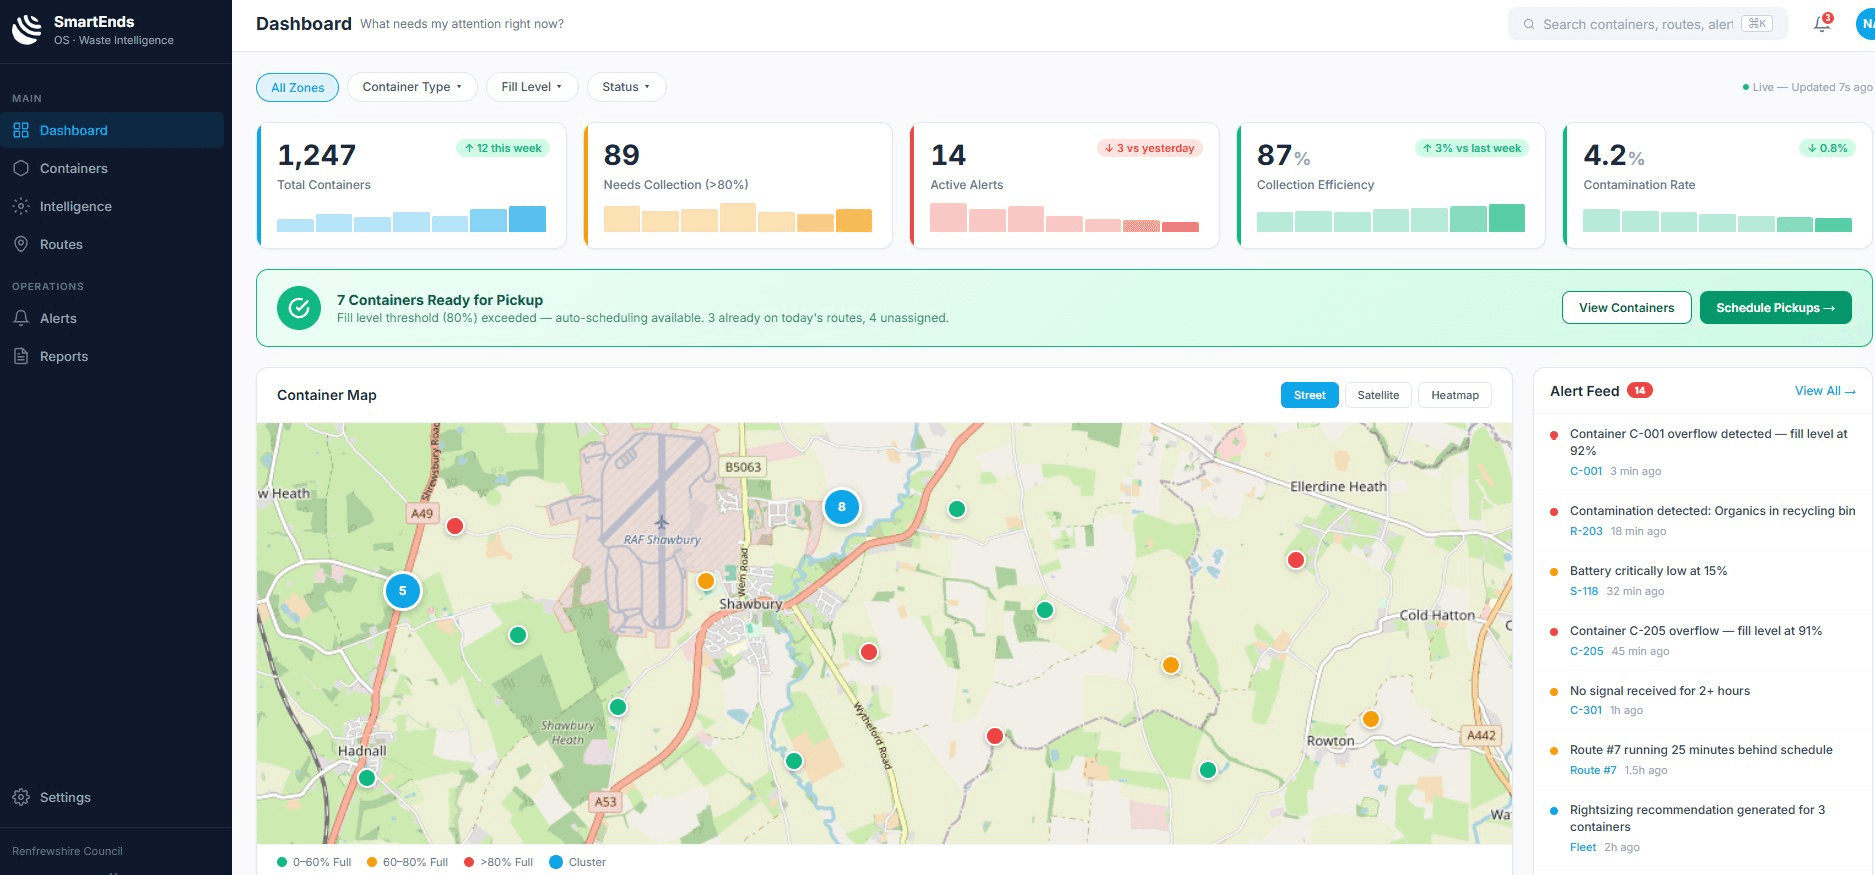The image size is (1875, 875).
Task: Click View All alerts link
Action: [x=1825, y=391]
